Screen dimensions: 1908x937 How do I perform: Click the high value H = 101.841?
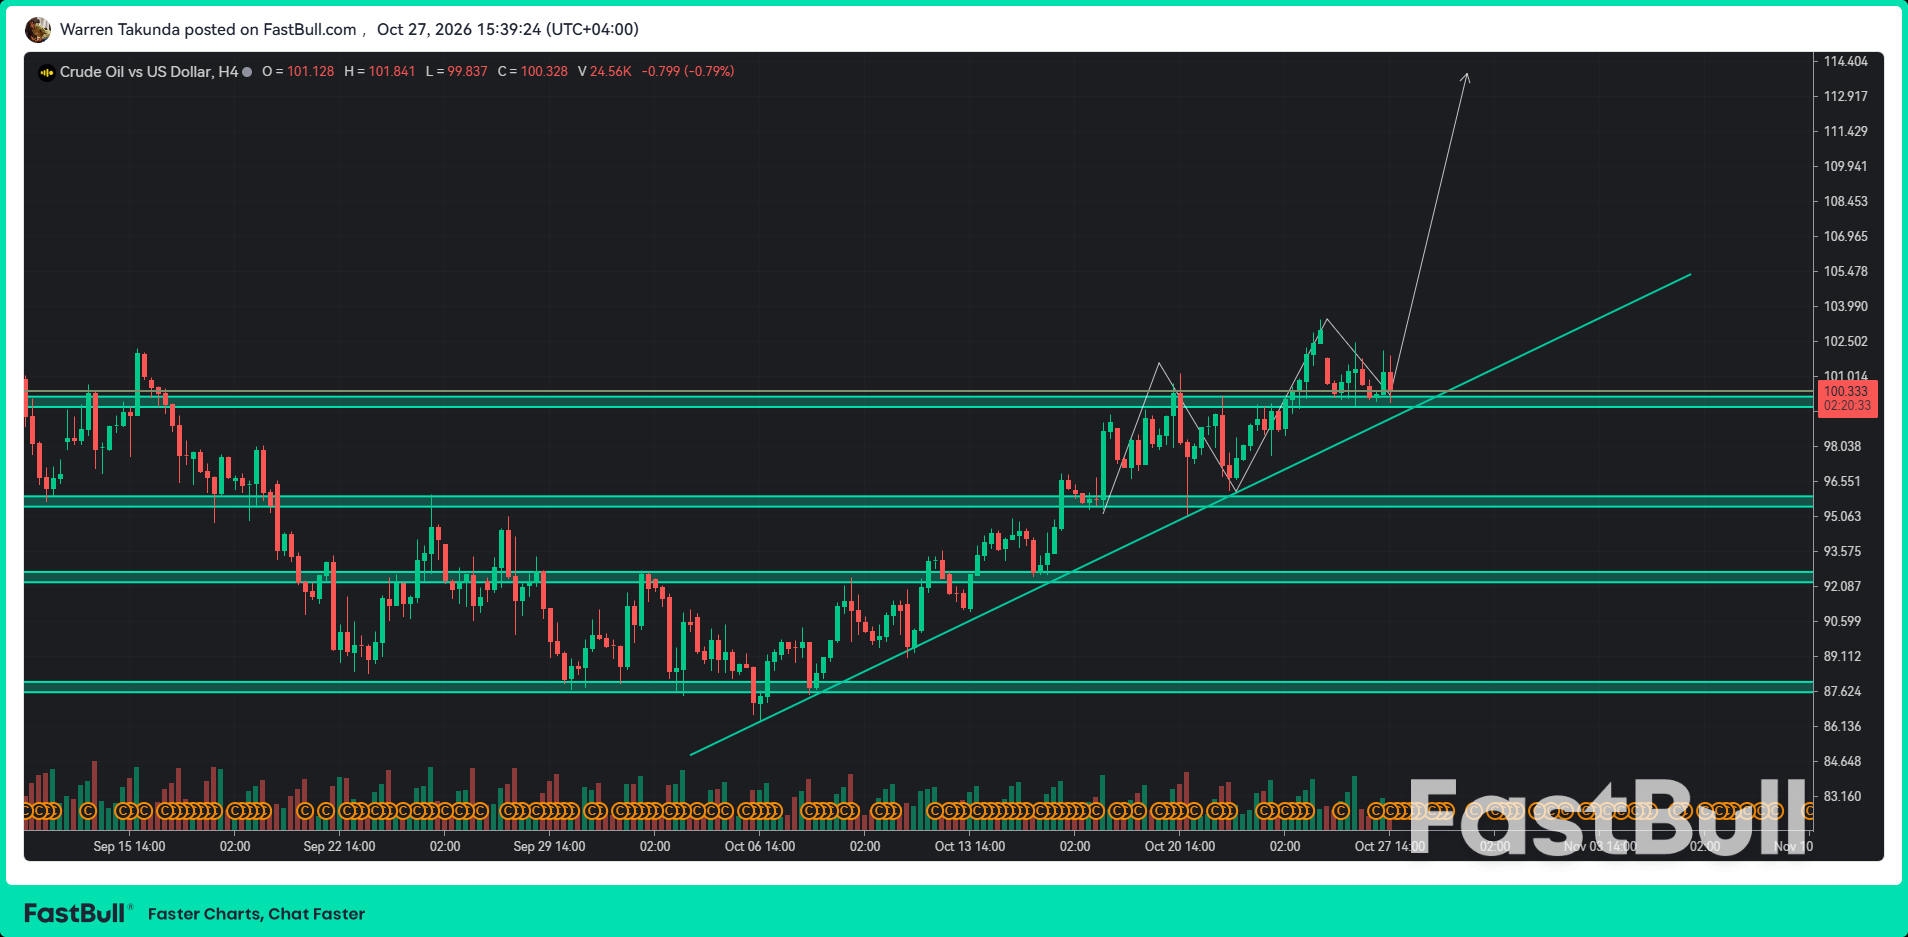click(x=379, y=72)
